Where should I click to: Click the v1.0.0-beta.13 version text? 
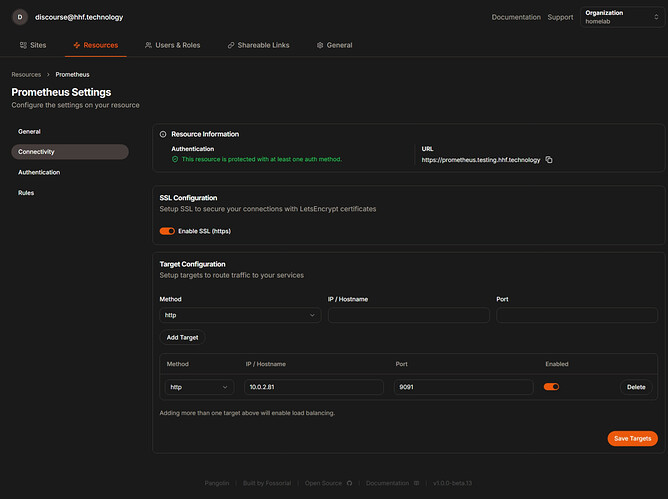452,483
